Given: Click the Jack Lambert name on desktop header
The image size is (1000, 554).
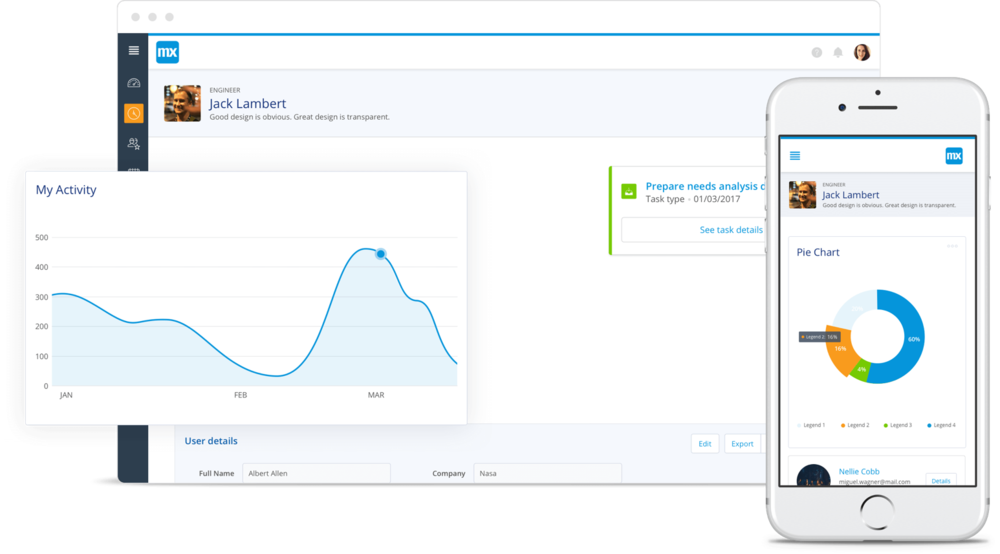Looking at the screenshot, I should [247, 103].
